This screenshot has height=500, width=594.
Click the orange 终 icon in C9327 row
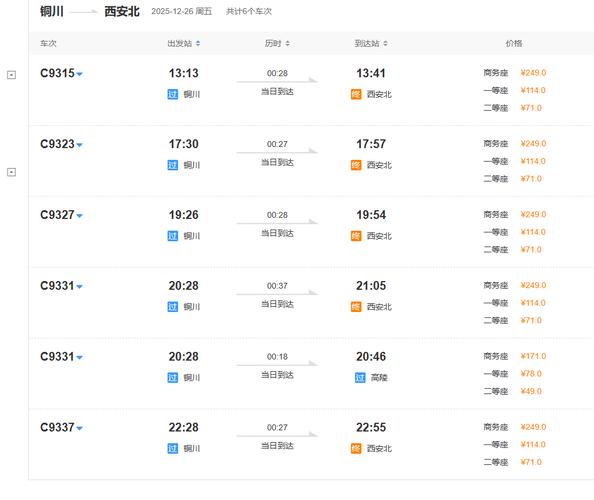356,236
